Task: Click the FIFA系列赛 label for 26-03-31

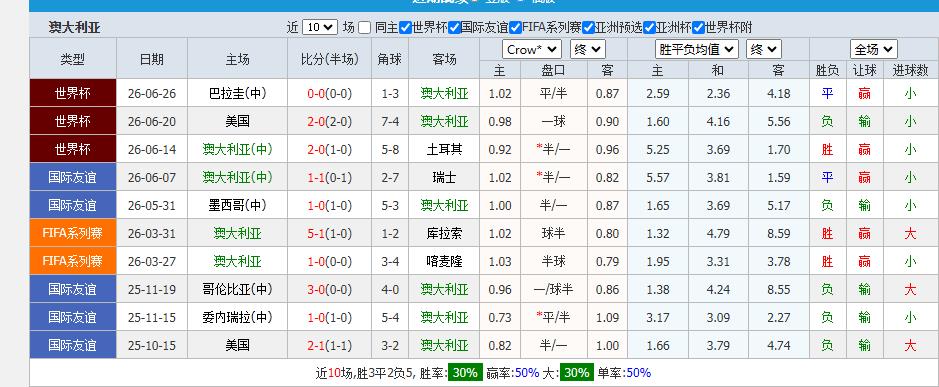Action: (72, 233)
